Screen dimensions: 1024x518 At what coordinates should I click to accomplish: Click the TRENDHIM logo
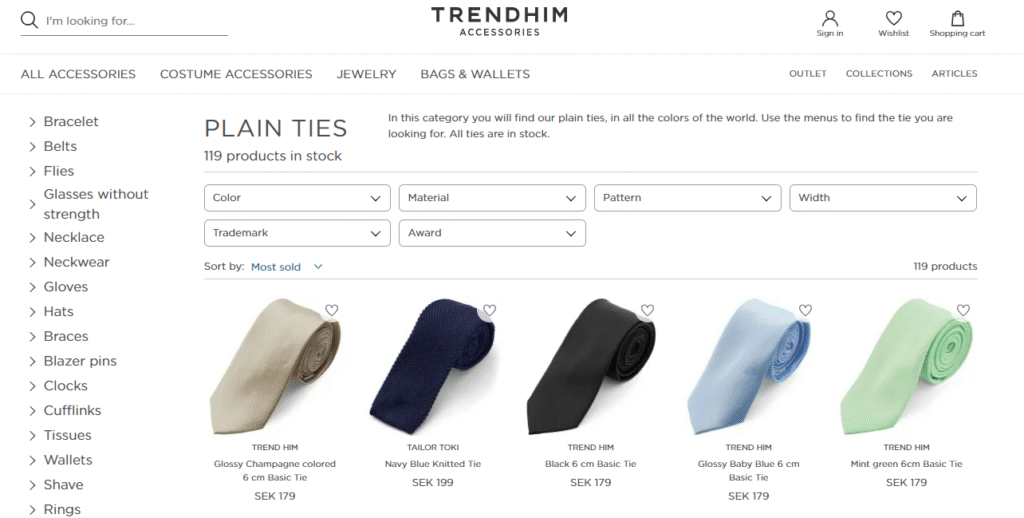tap(499, 21)
